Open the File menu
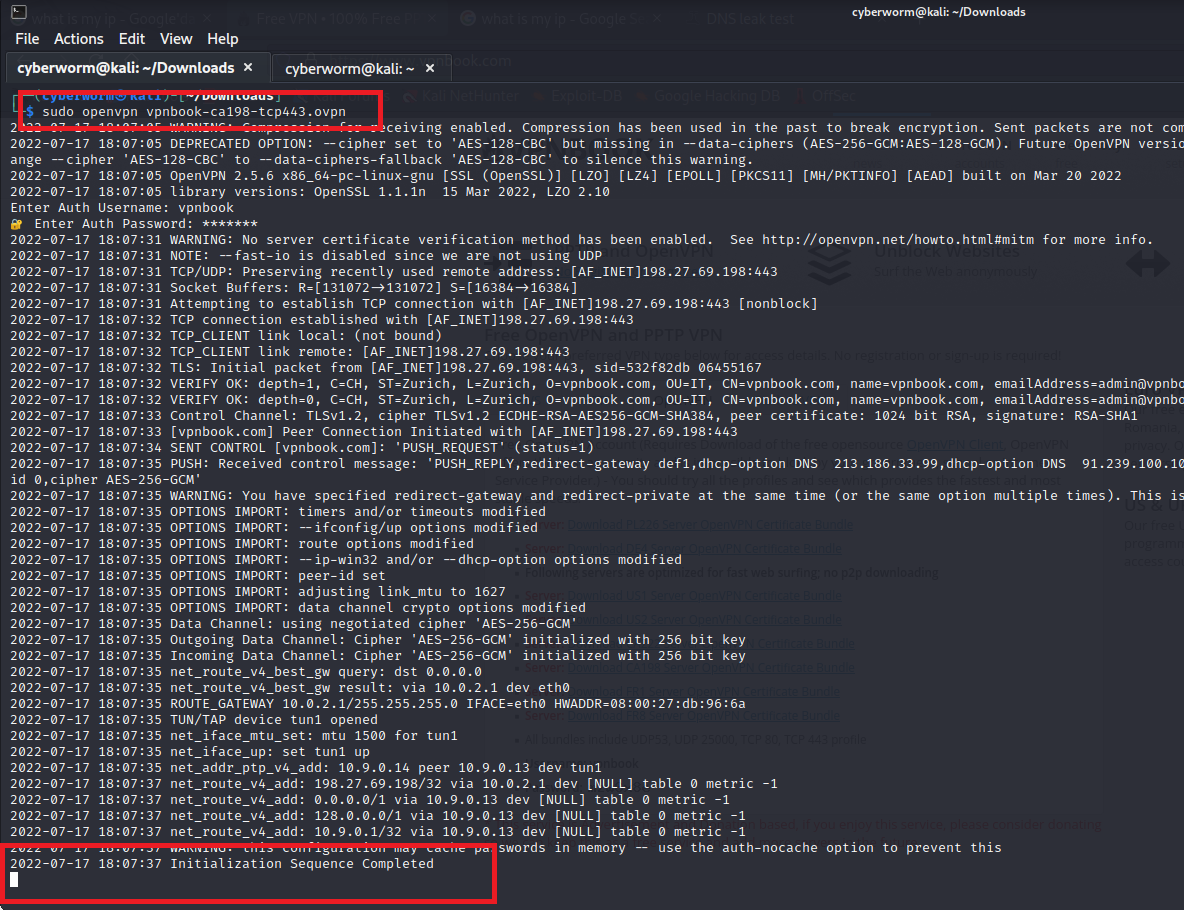 click(x=27, y=38)
